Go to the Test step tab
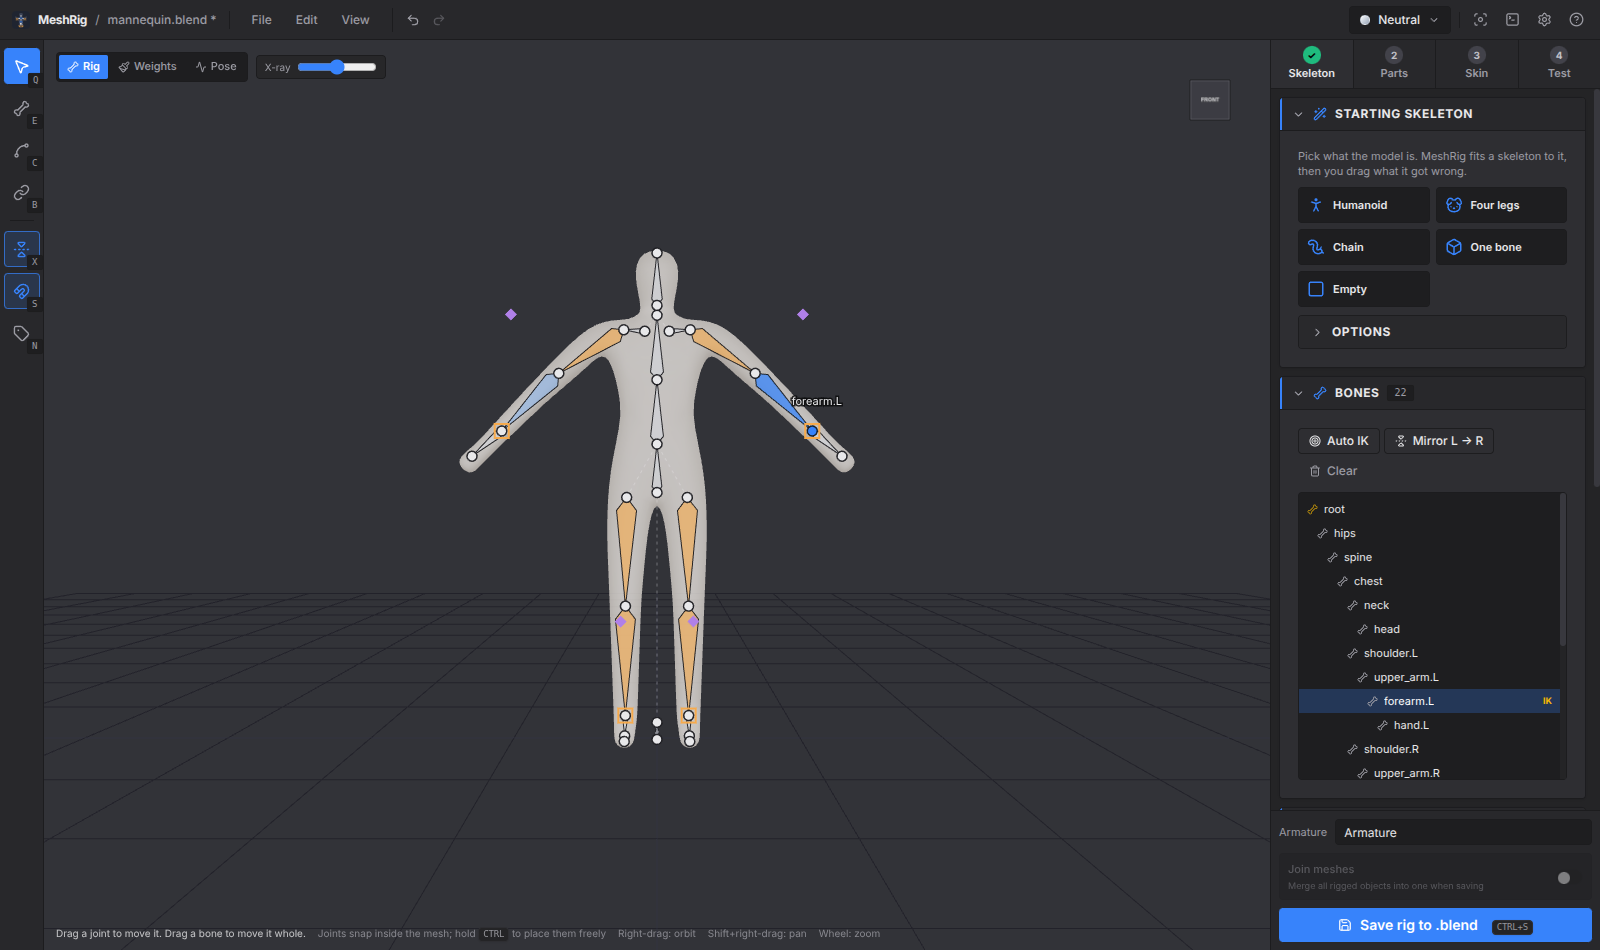 [1559, 63]
